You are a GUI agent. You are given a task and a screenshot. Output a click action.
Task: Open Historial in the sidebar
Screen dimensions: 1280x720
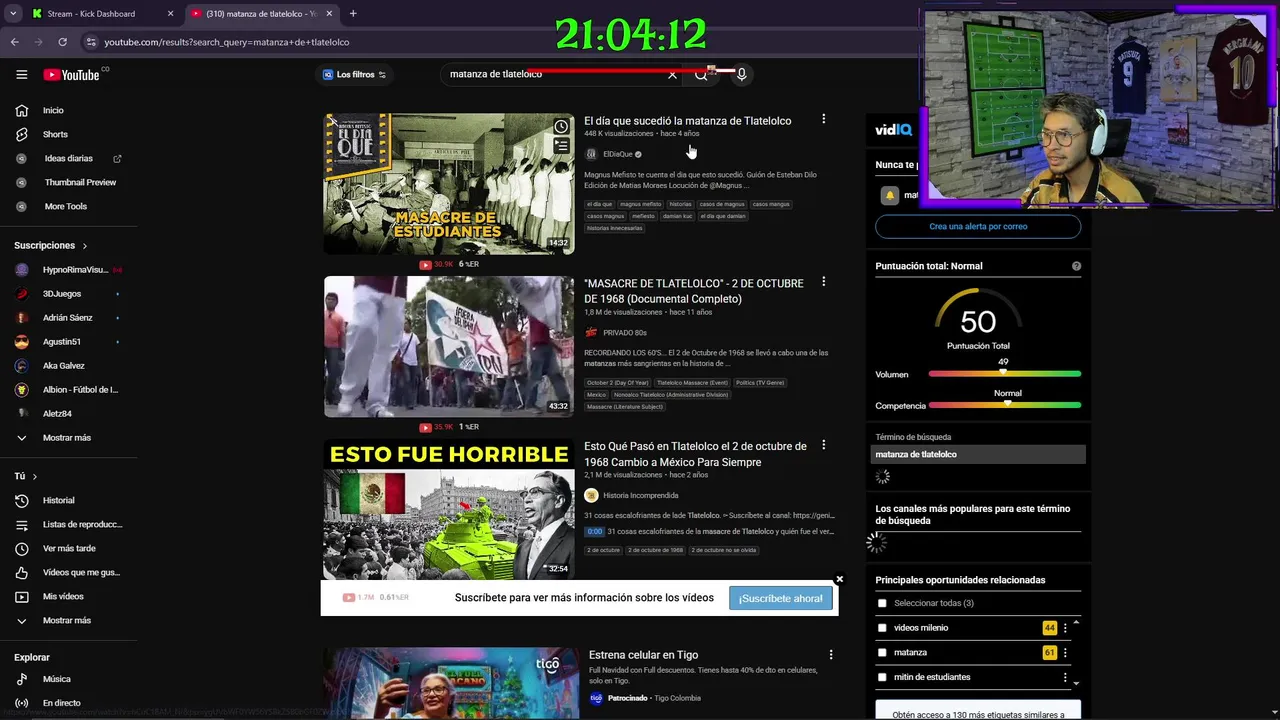coord(58,500)
